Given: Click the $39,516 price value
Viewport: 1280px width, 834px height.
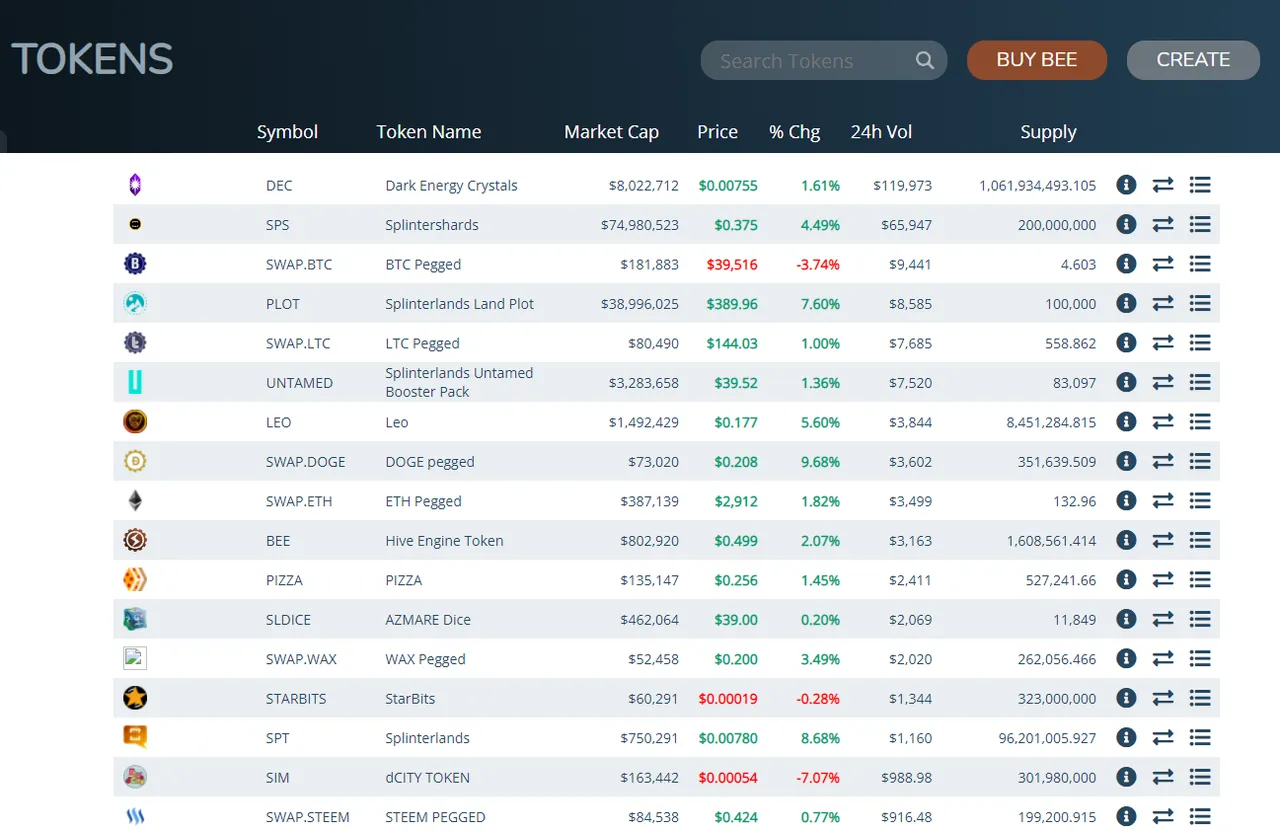Looking at the screenshot, I should tap(732, 265).
